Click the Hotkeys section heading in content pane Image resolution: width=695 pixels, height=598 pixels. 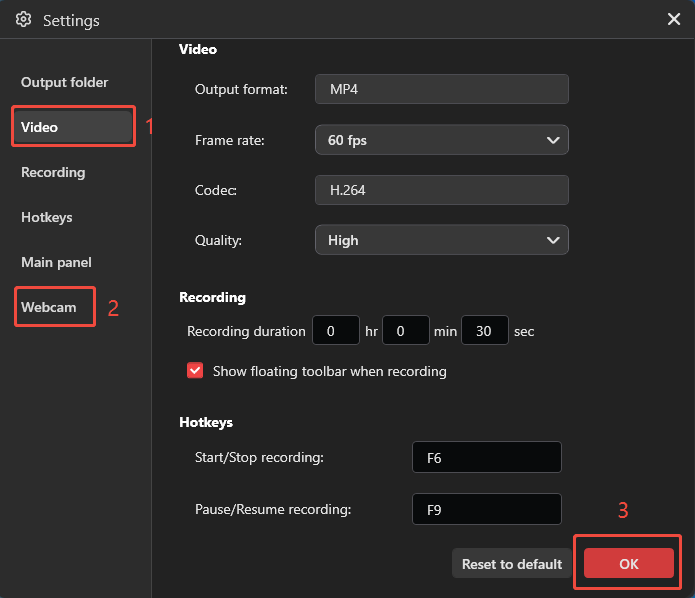(206, 422)
